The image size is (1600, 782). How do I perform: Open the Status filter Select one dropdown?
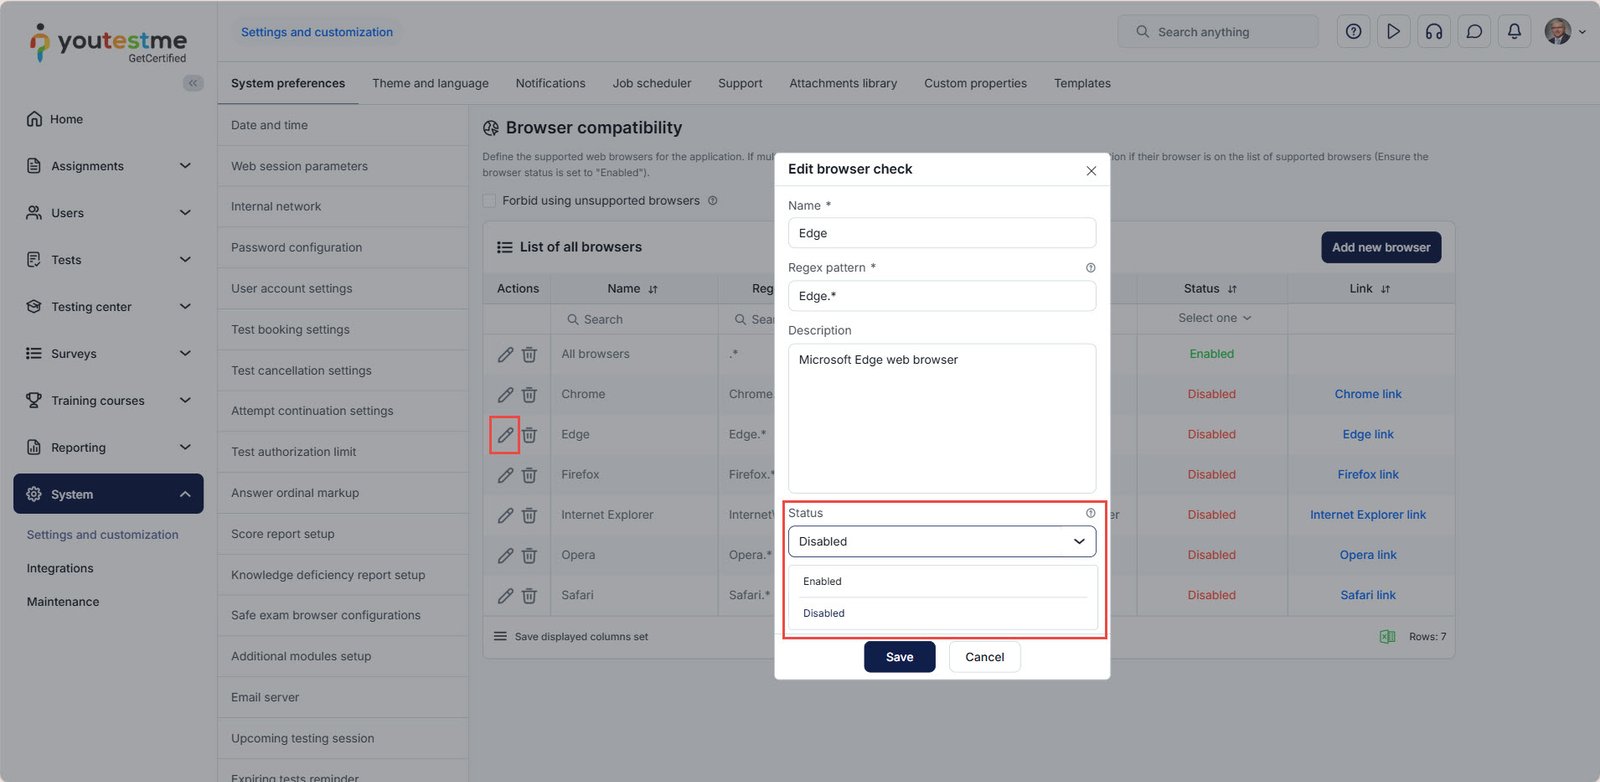click(x=1213, y=318)
